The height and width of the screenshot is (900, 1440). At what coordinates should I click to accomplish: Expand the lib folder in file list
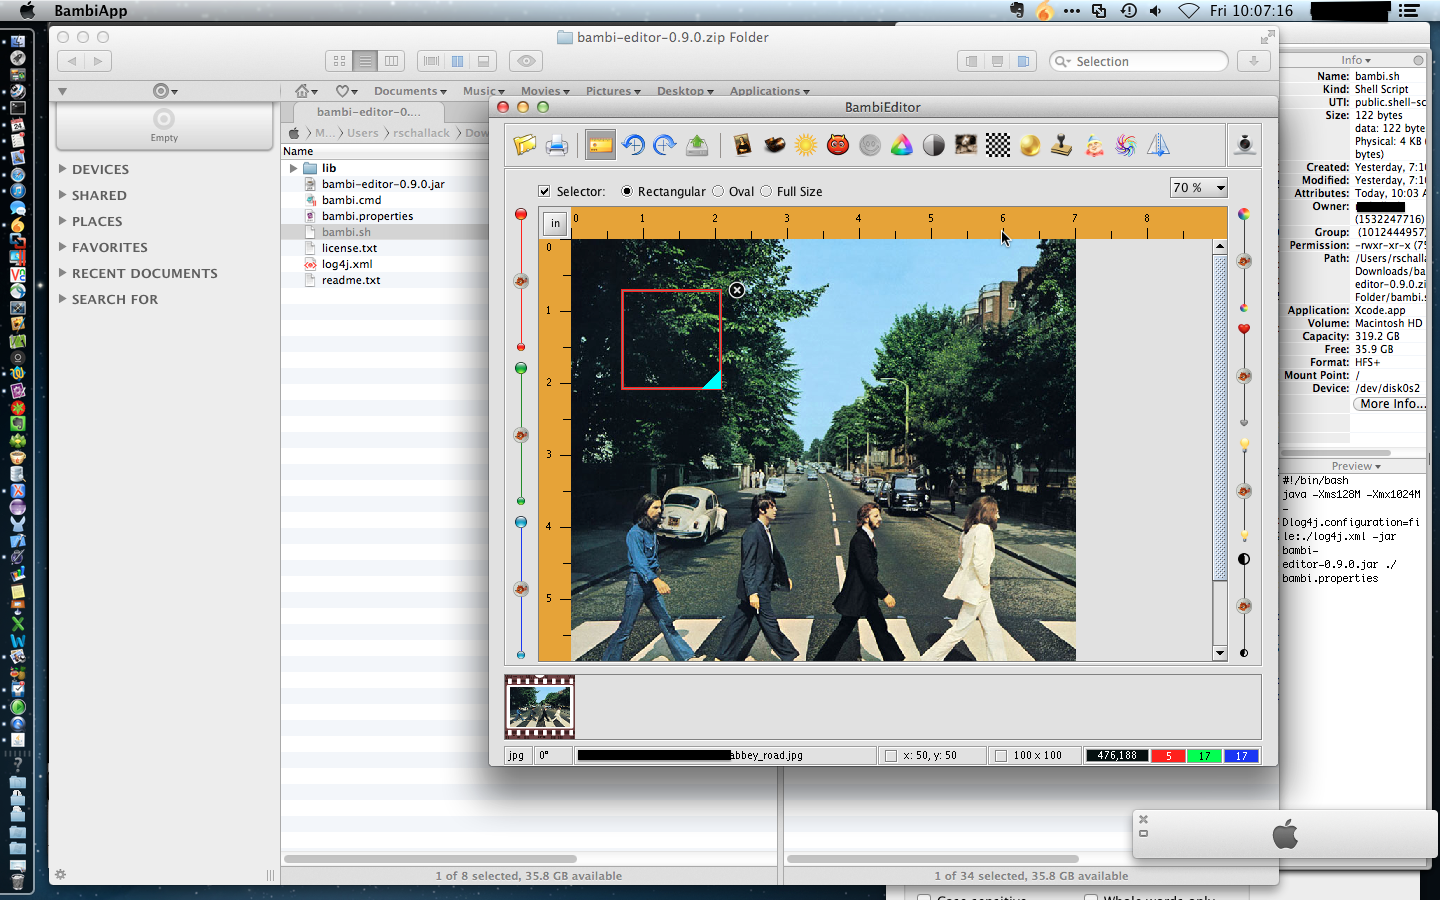[x=294, y=168]
